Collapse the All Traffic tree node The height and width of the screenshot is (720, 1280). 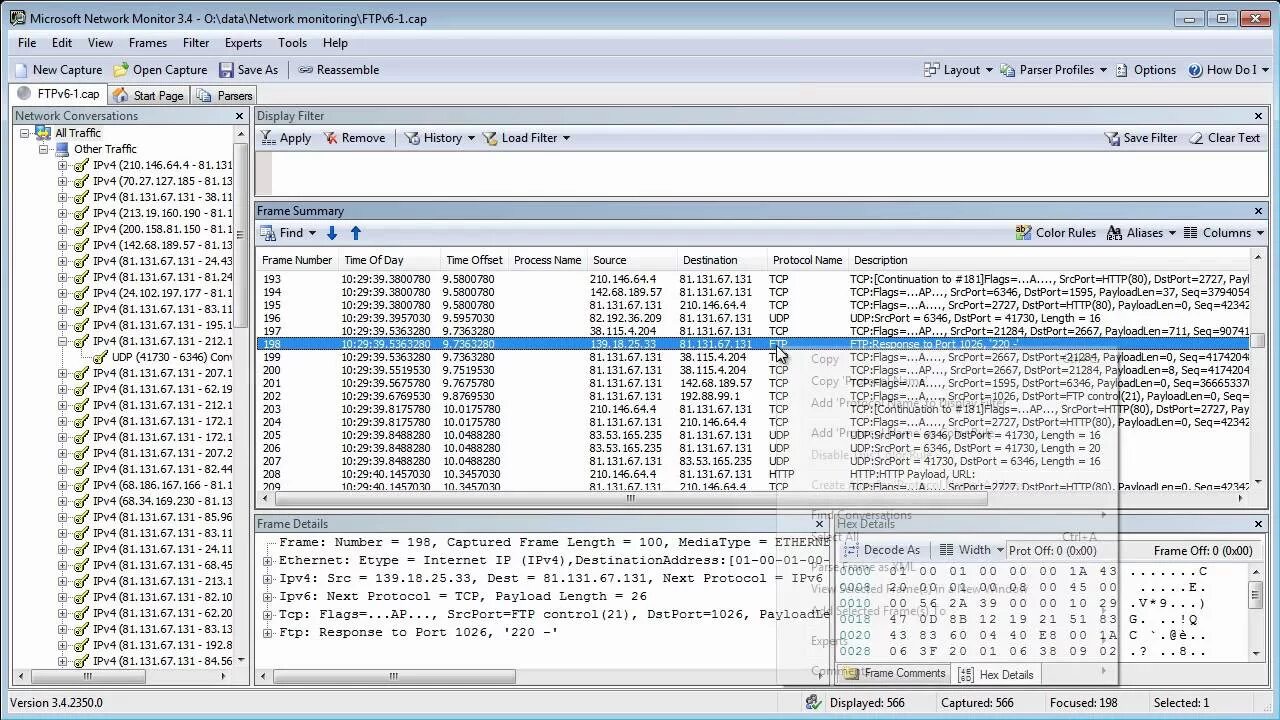click(x=26, y=133)
